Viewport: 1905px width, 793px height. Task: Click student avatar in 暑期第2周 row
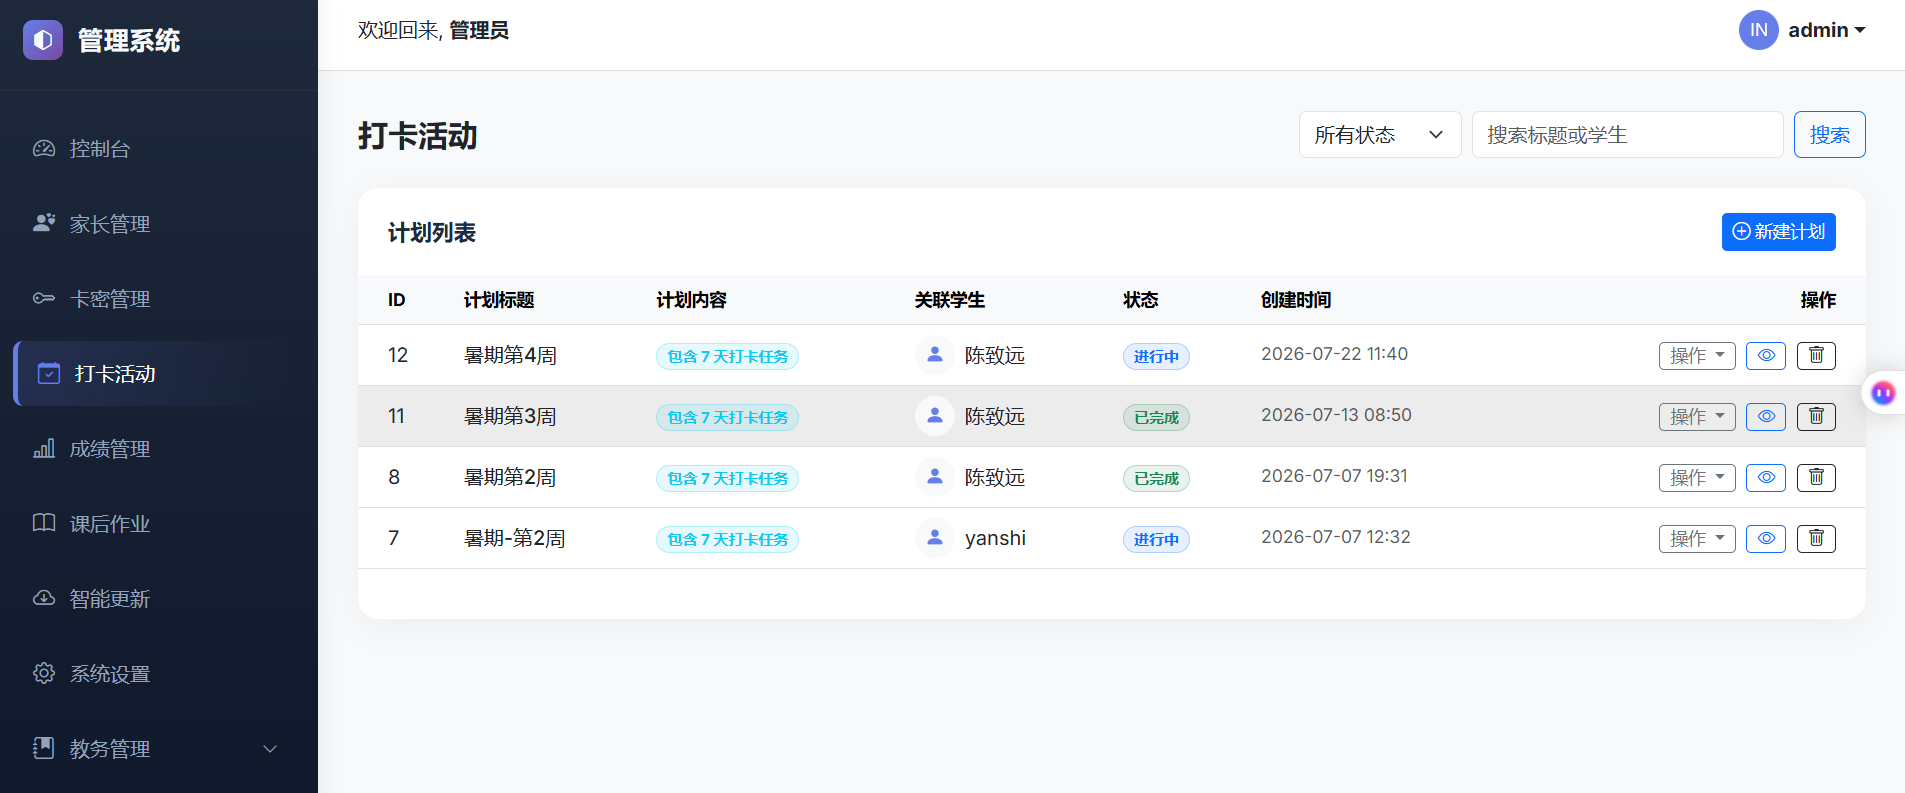pos(935,477)
